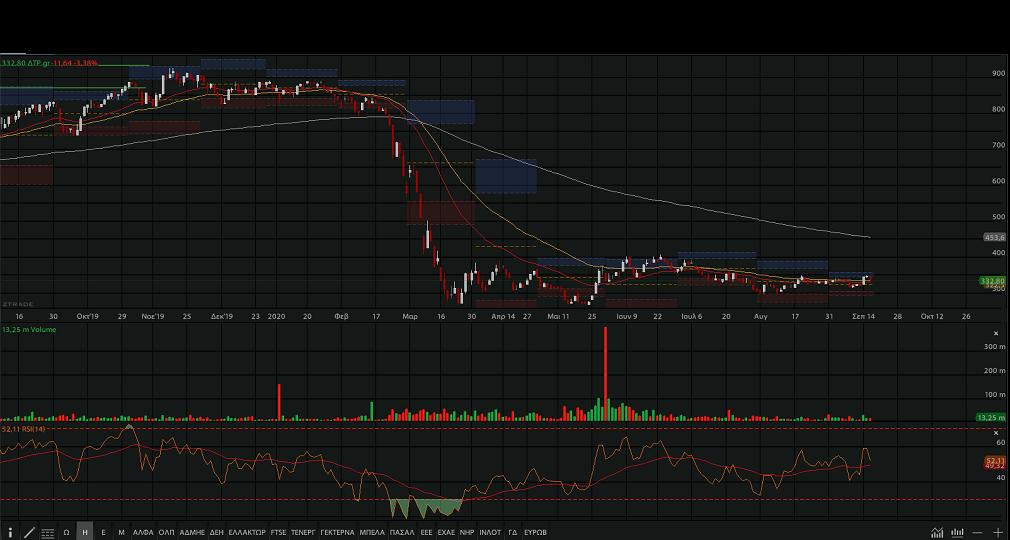Open the data table list icon
1010x540 pixels.
pyautogui.click(x=47, y=532)
